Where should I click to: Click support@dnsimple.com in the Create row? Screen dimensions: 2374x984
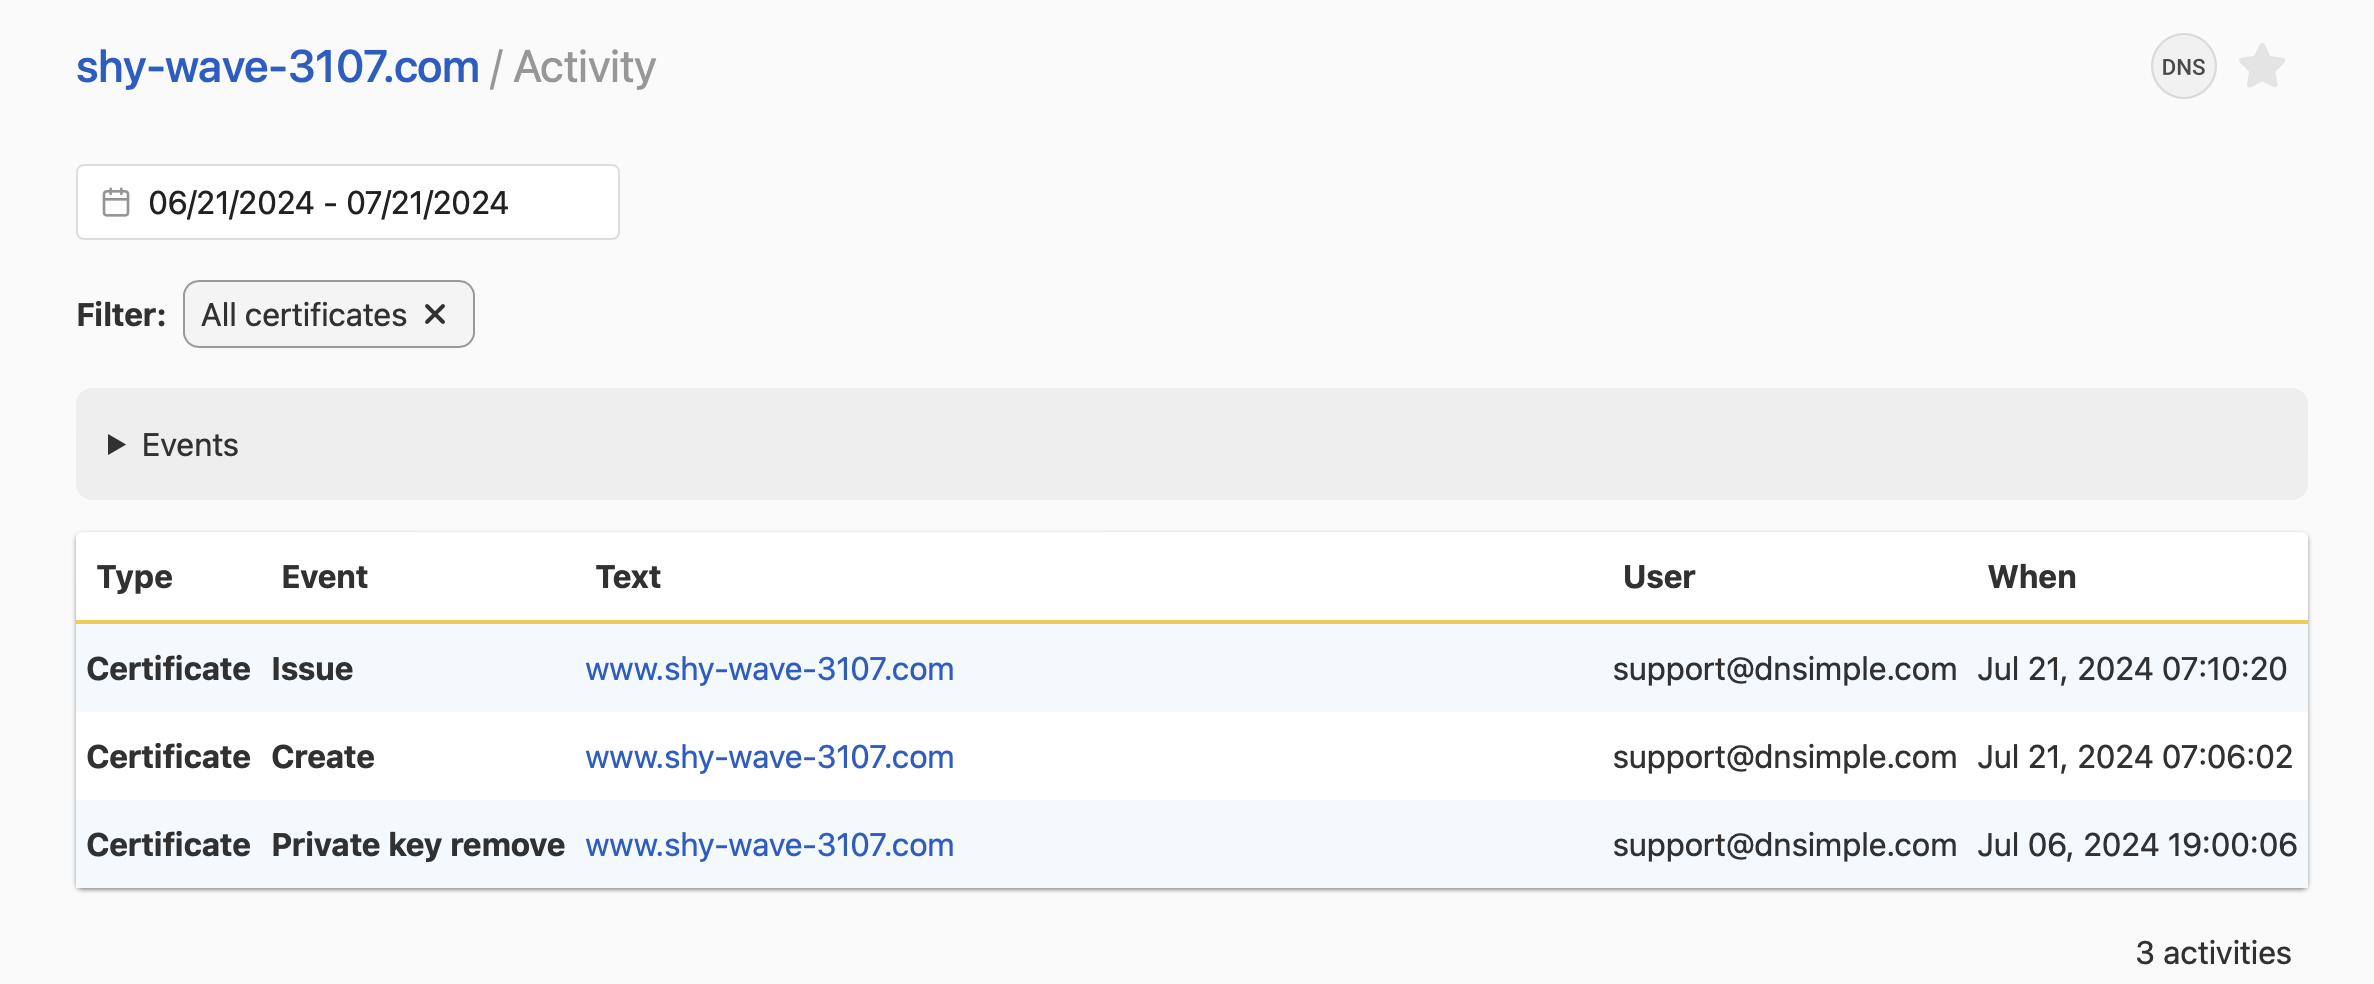pos(1784,757)
